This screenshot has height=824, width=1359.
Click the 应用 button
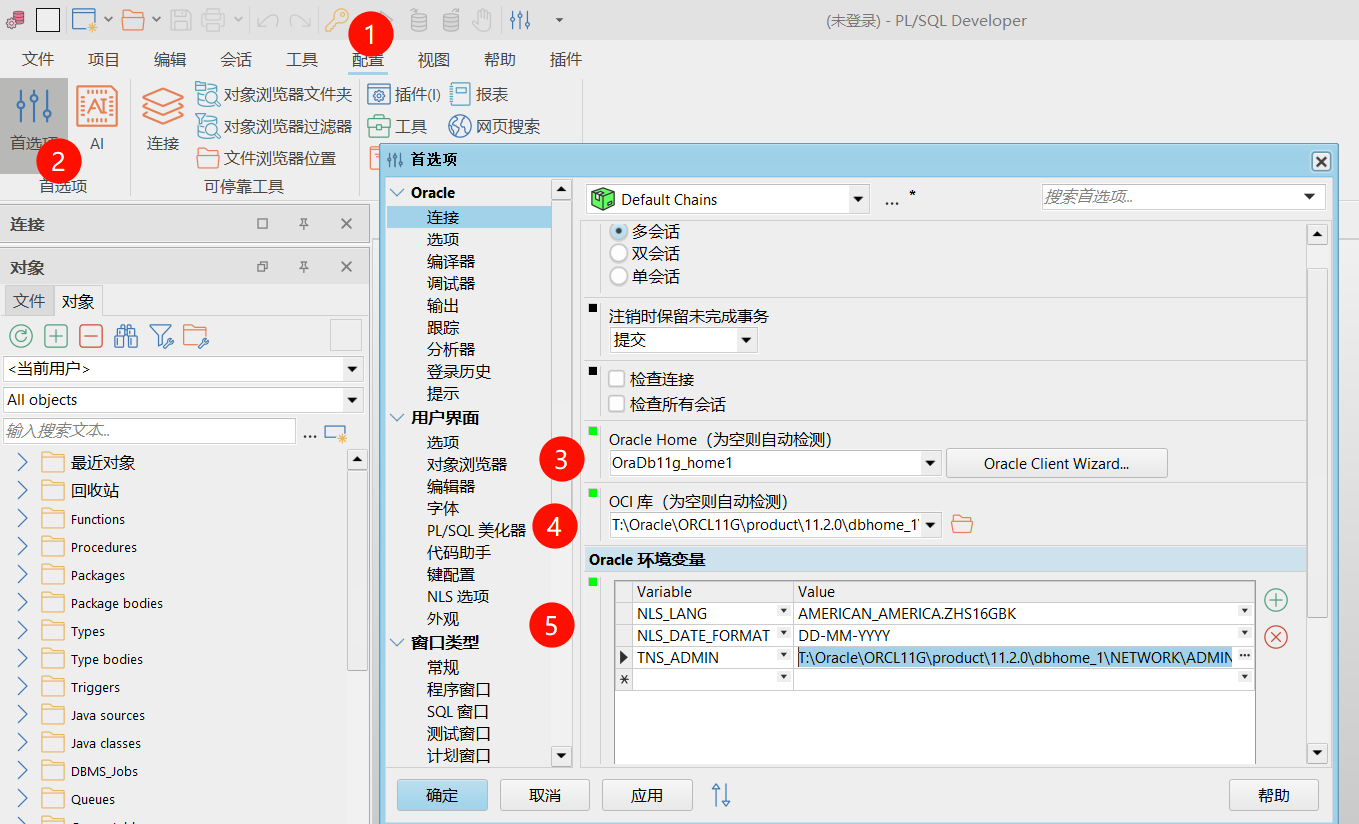point(646,795)
